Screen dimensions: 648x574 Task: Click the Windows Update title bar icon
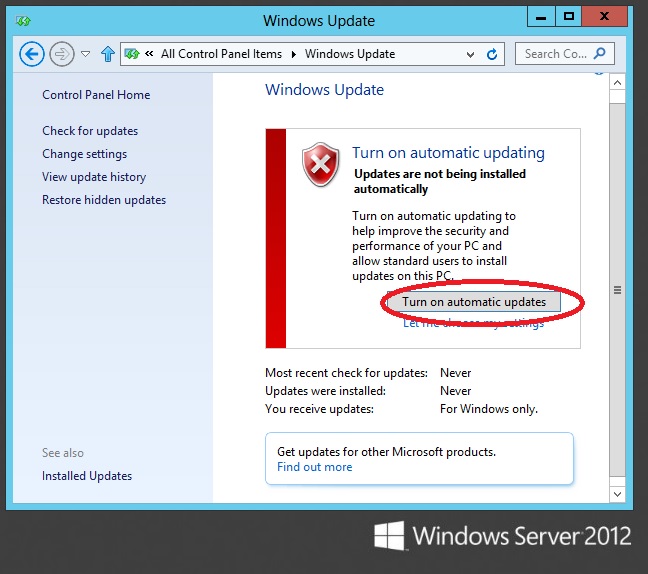(x=23, y=21)
